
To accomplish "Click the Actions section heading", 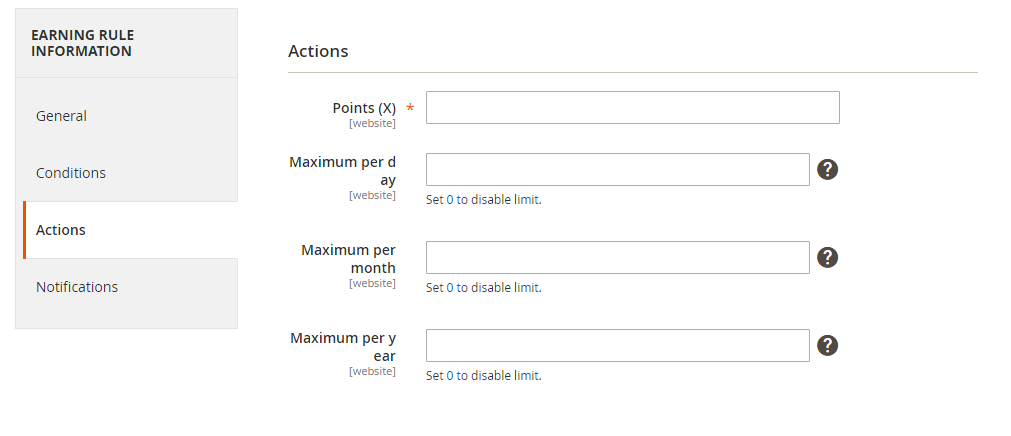I will pos(318,51).
